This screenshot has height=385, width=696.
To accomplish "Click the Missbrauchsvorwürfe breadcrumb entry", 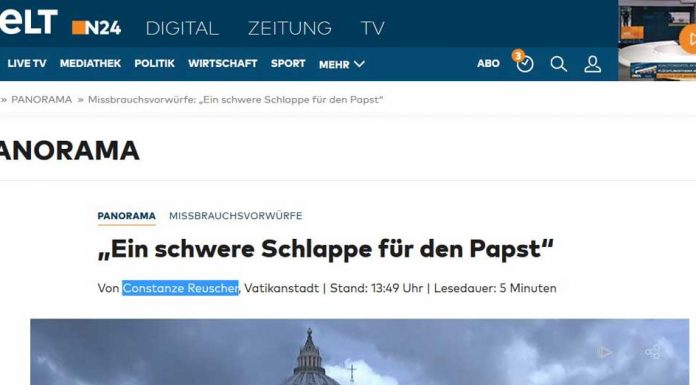I will click(235, 99).
